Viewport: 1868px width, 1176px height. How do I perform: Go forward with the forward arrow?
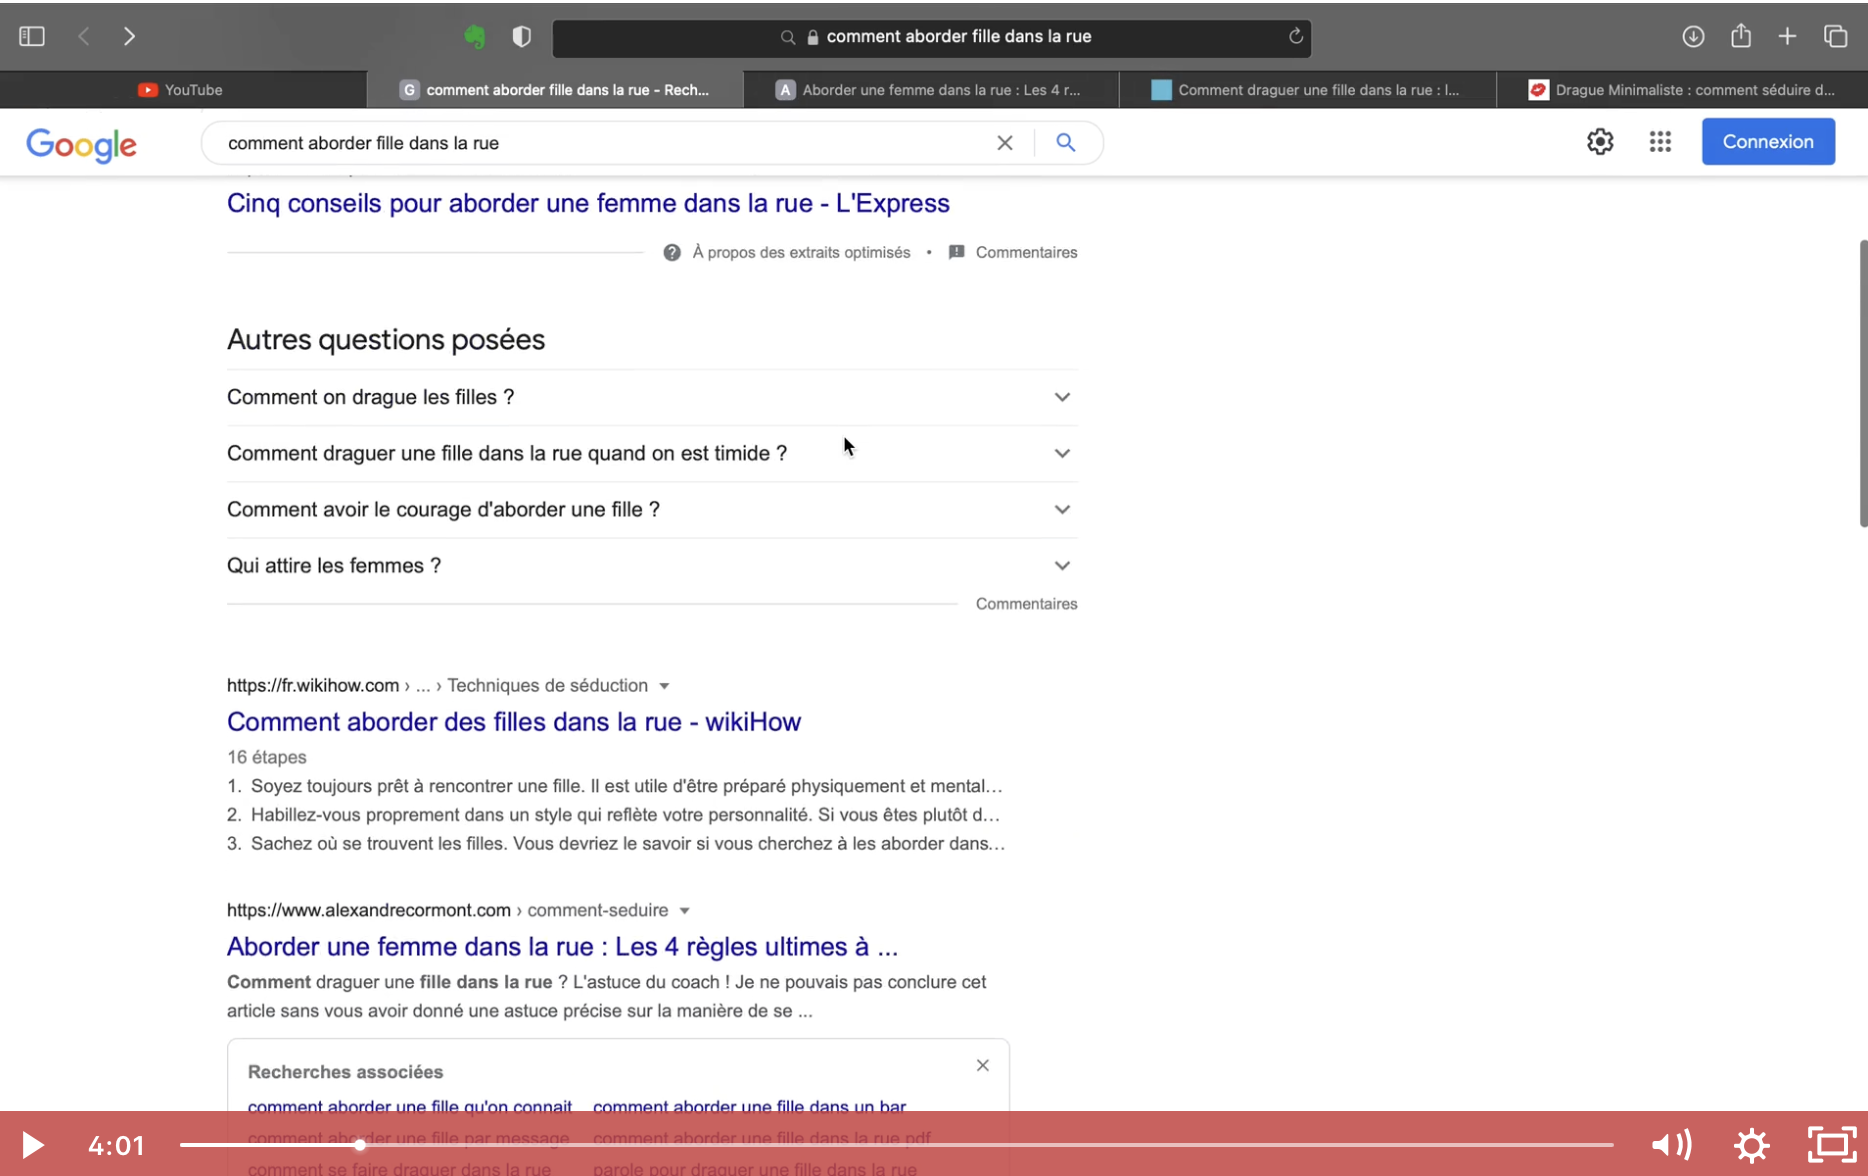pos(129,37)
